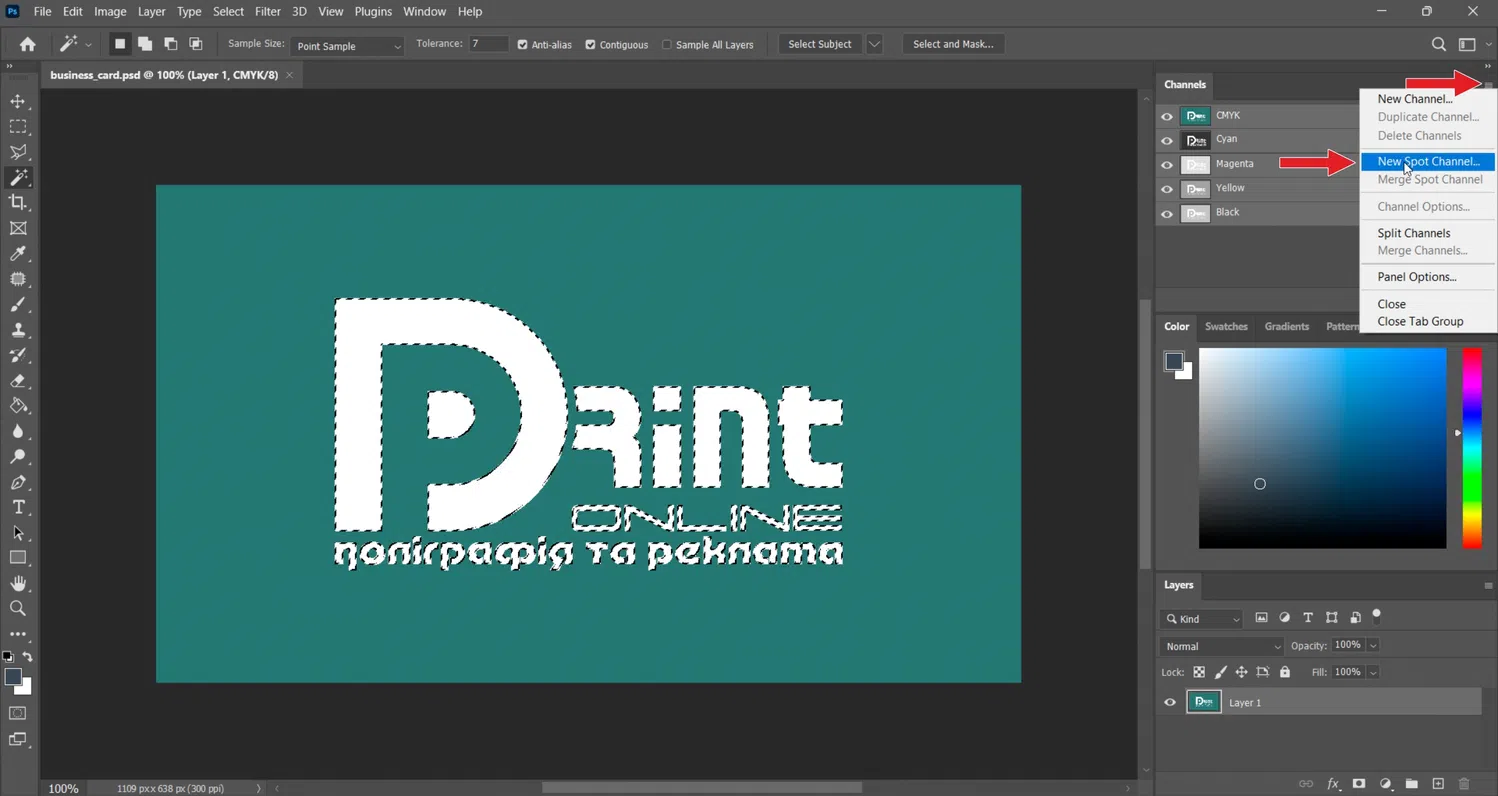
Task: Hide the CMYK composite channel
Action: [x=1167, y=116]
